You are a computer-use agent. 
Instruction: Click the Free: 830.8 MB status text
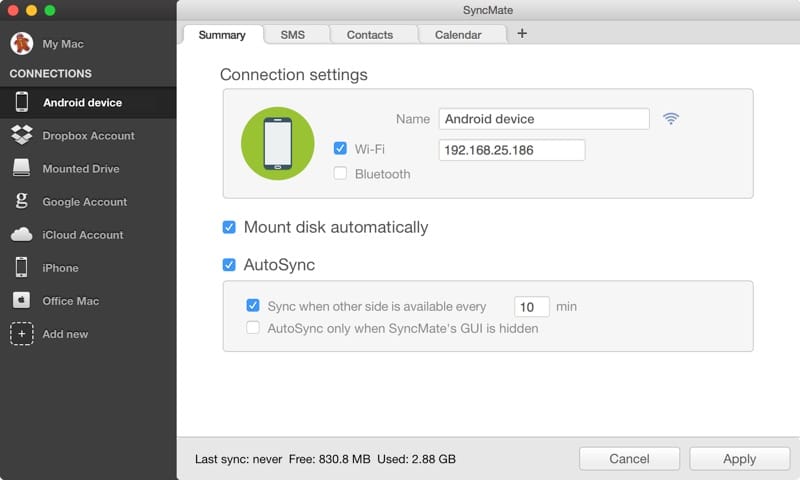click(x=330, y=459)
